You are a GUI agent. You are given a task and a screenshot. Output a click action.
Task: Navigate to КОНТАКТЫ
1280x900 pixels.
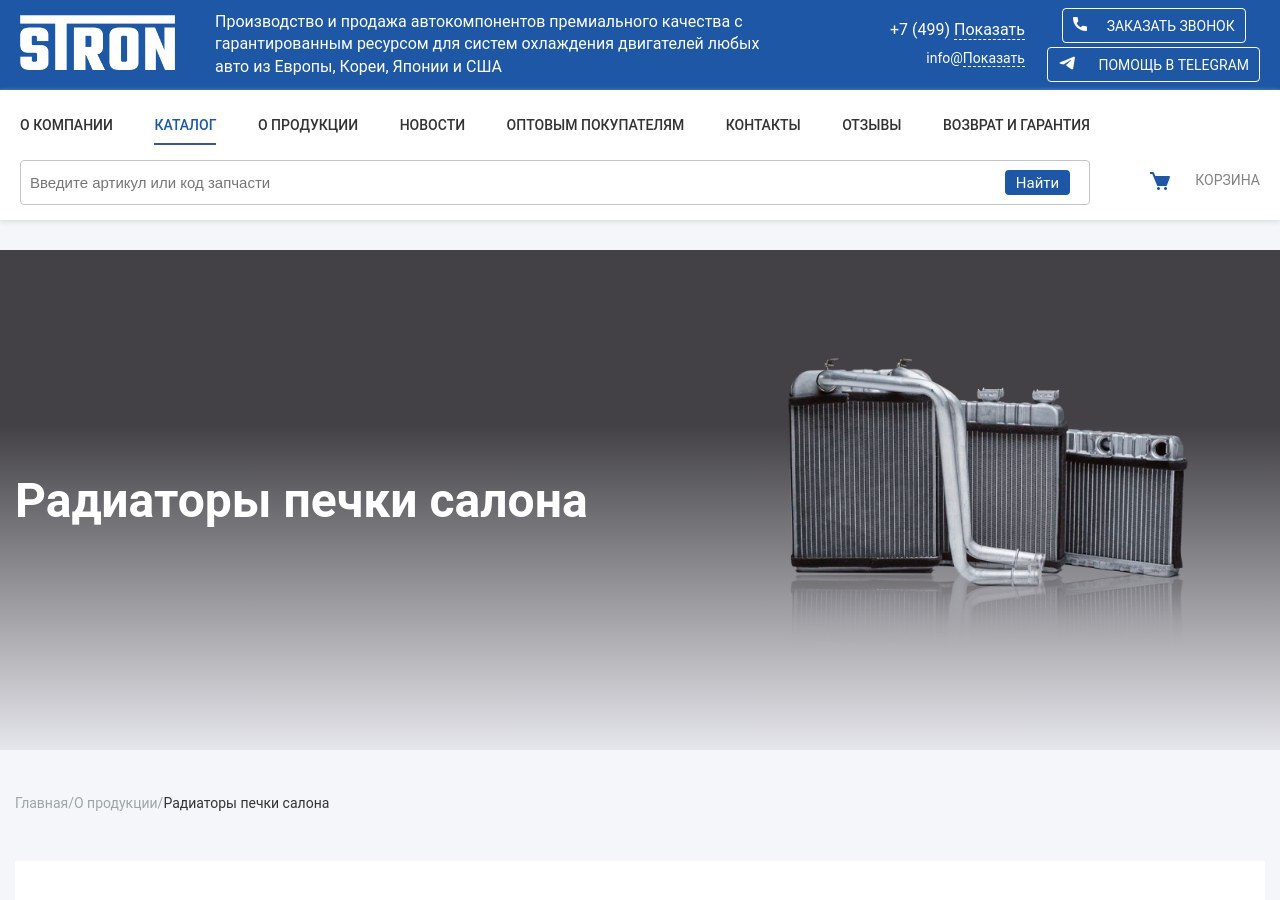pyautogui.click(x=763, y=124)
